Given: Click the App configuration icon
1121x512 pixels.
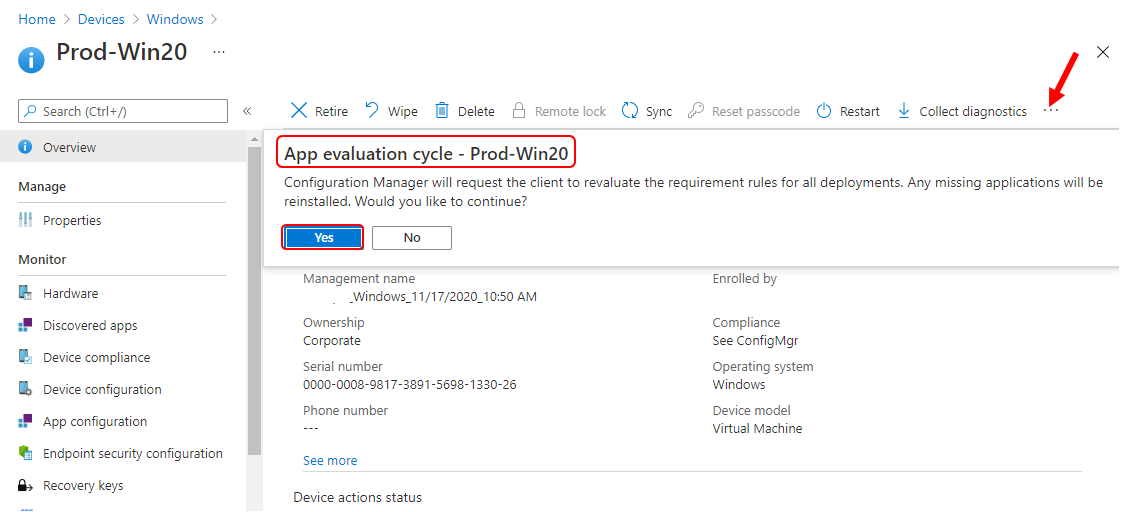Looking at the screenshot, I should click(x=26, y=421).
